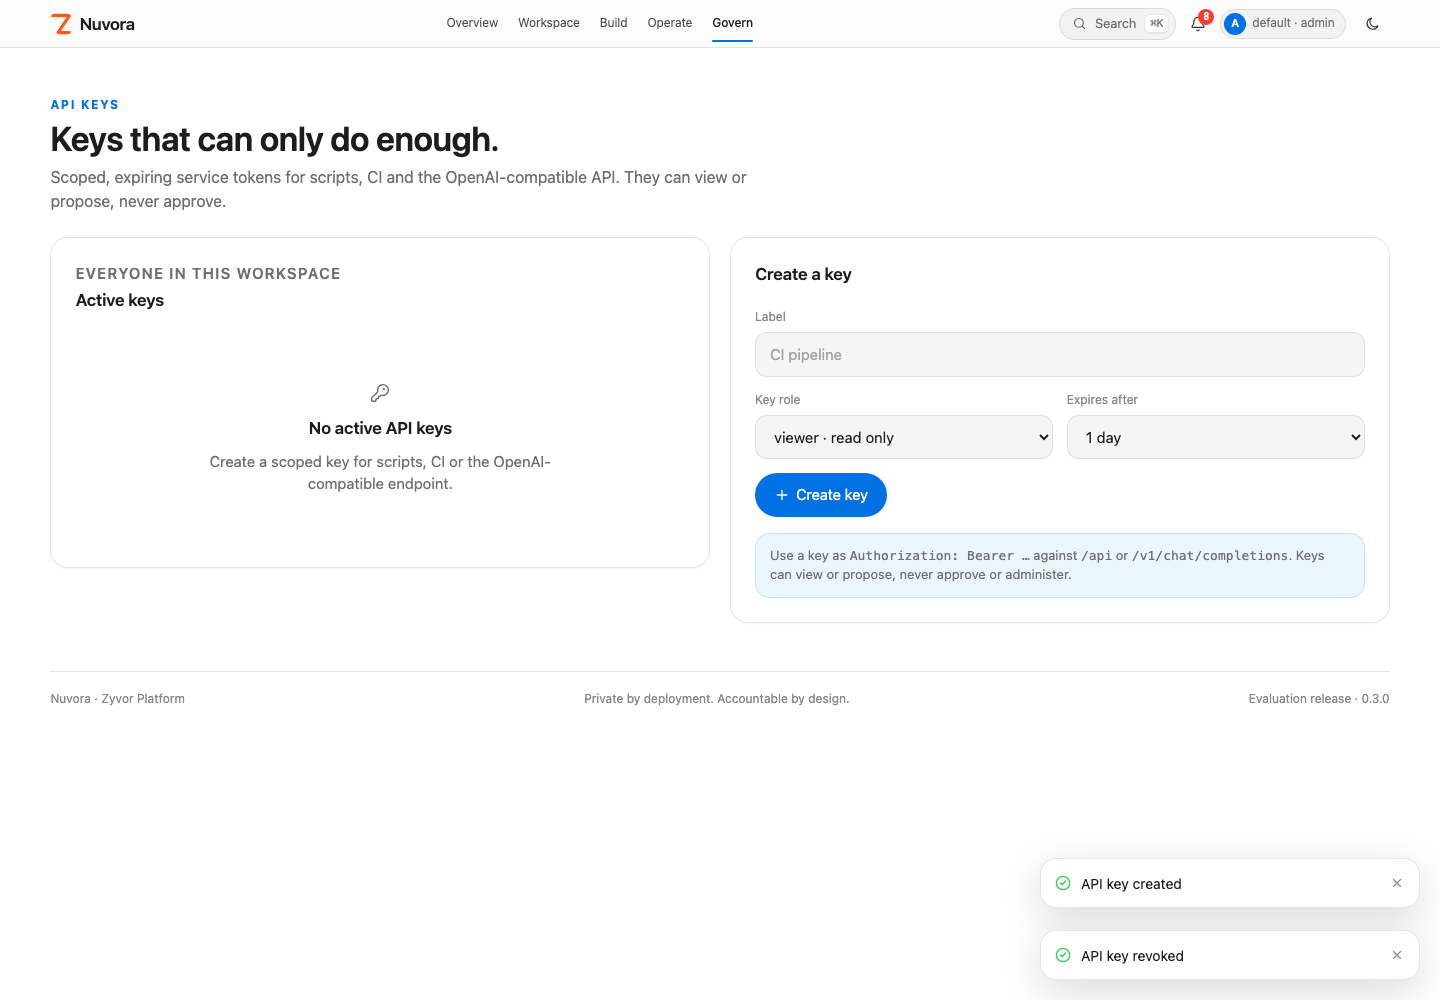Click the 'Create a key' heading
This screenshot has height=1000, width=1440.
coord(803,274)
